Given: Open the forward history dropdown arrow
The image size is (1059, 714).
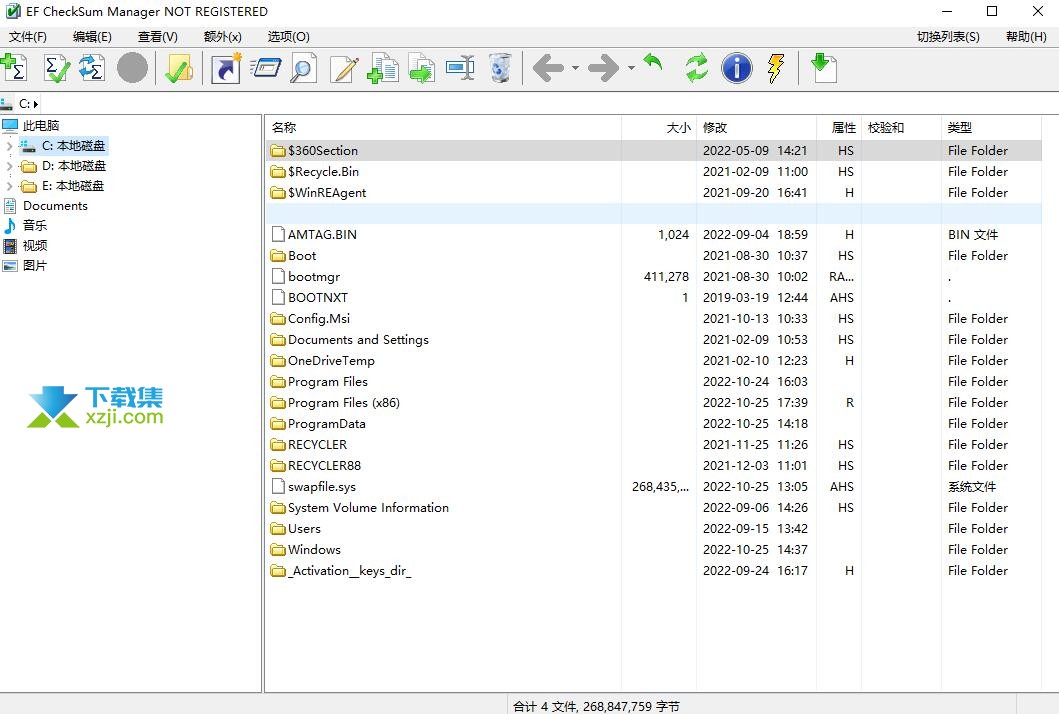Looking at the screenshot, I should click(631, 68).
